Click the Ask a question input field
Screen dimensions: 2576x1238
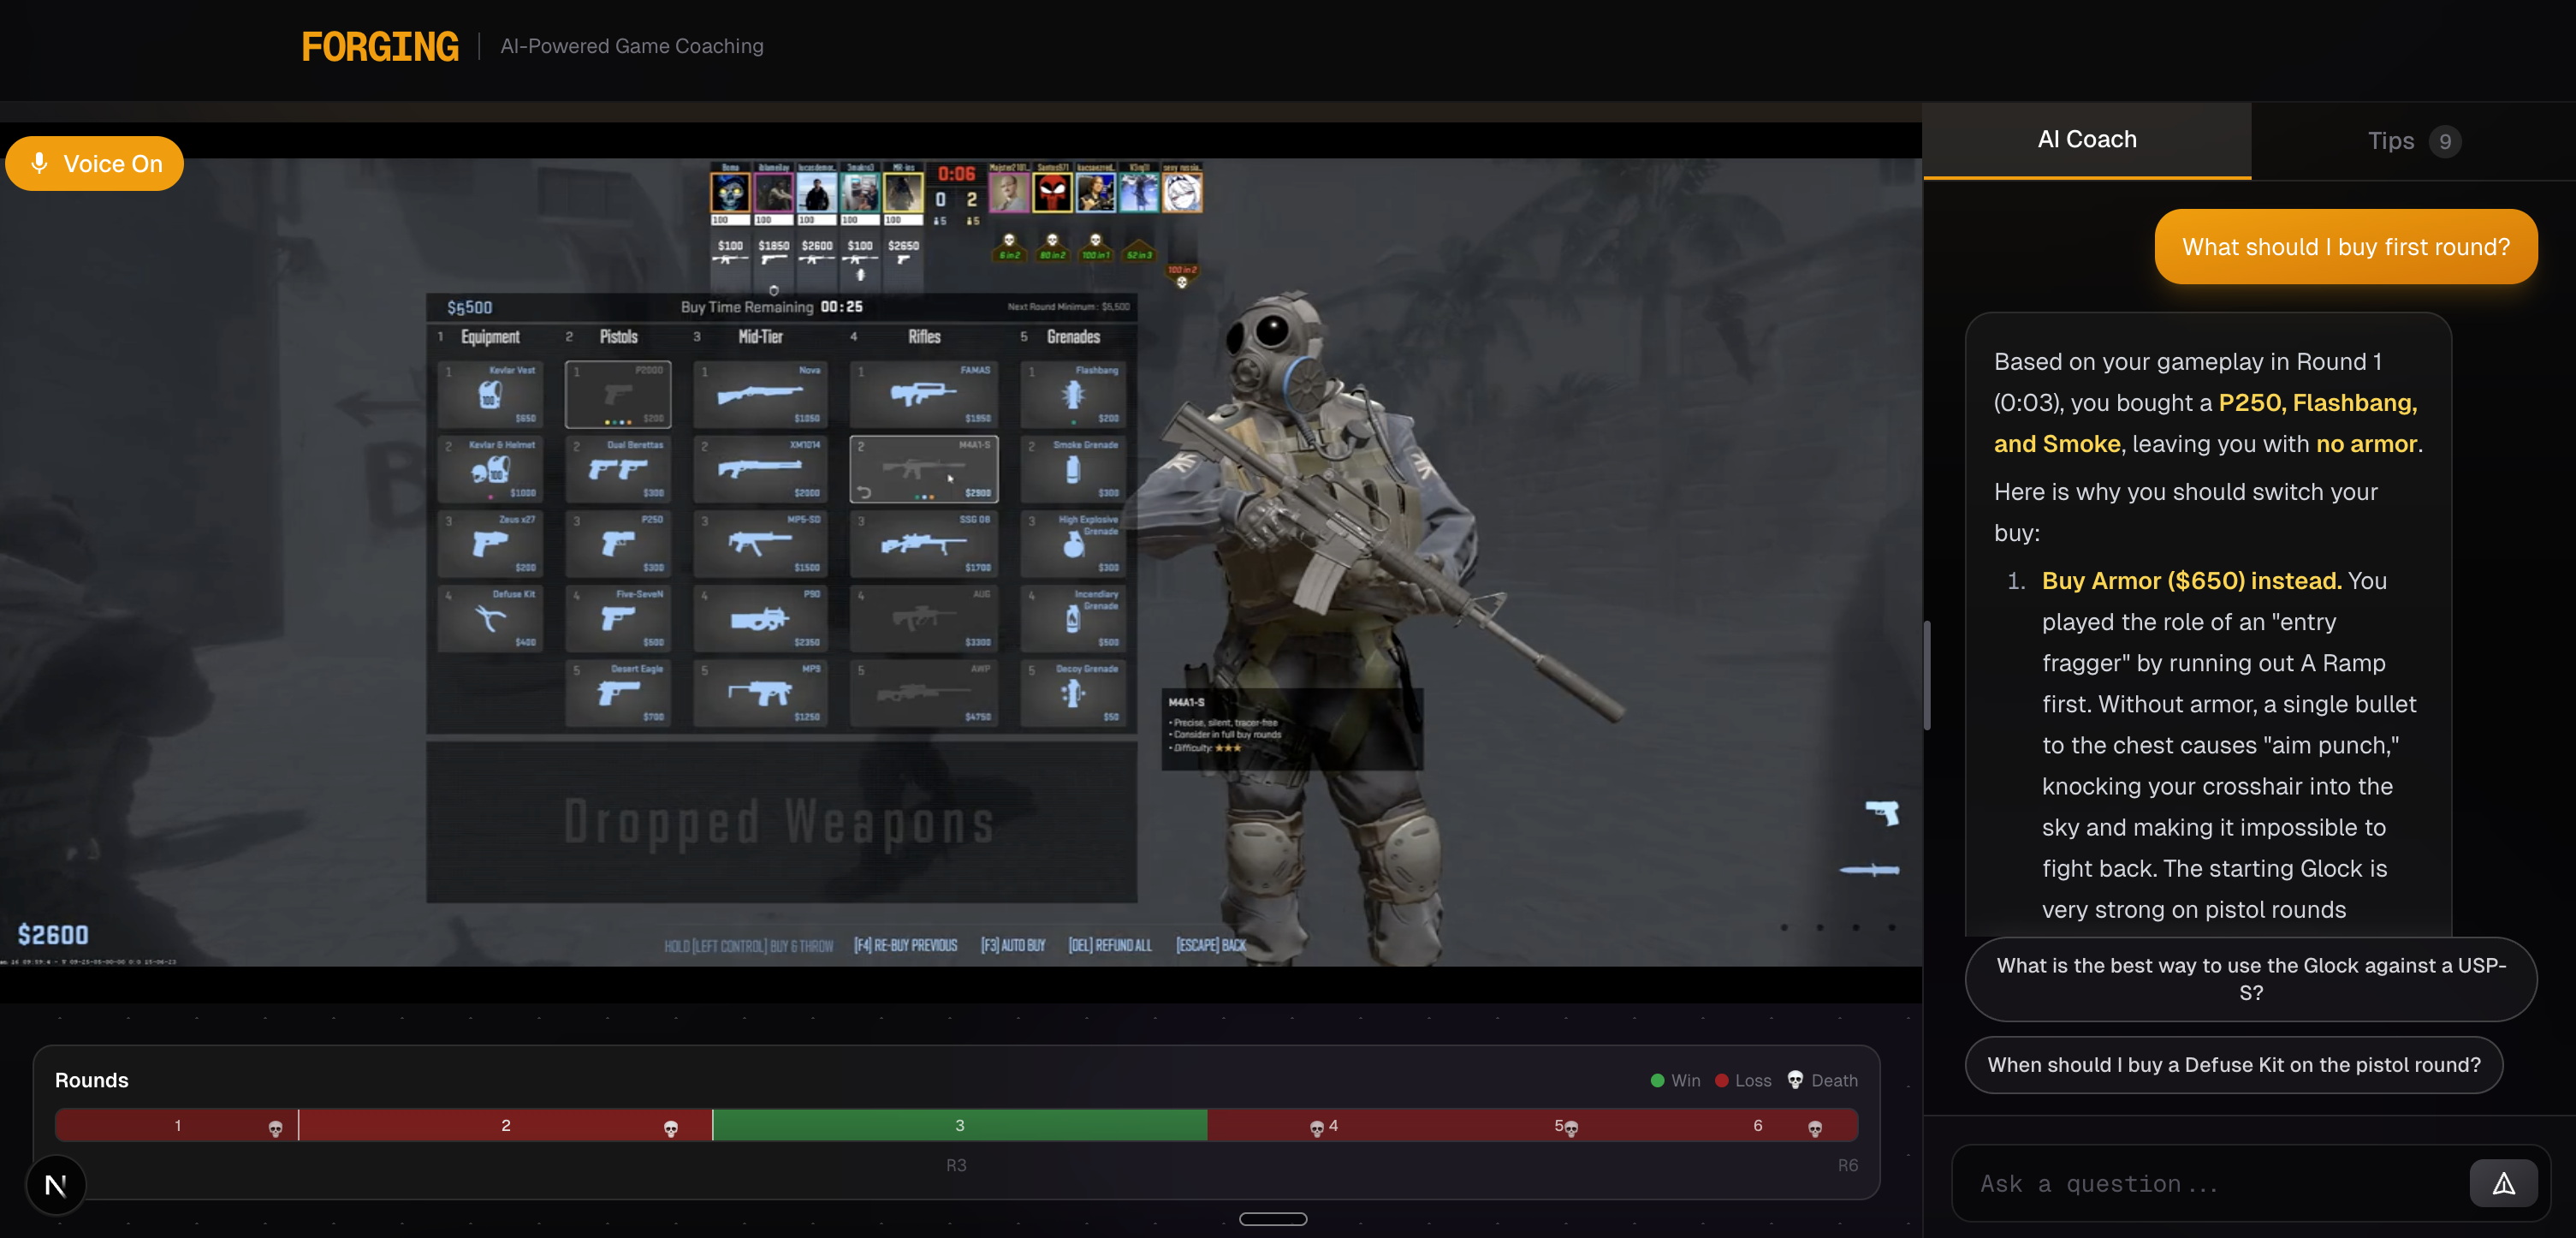(x=2210, y=1184)
